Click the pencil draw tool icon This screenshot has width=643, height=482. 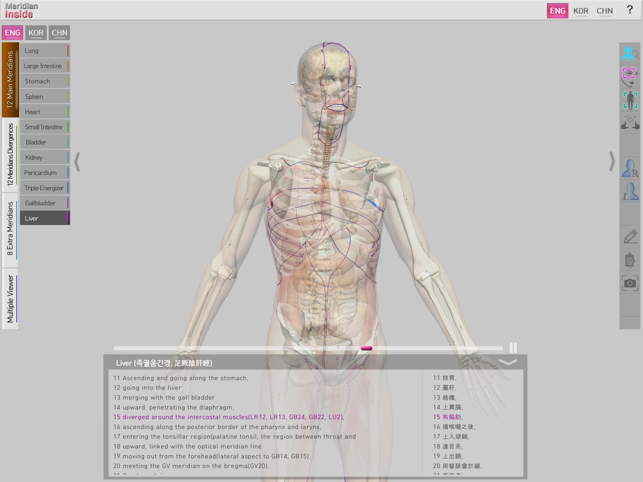click(x=630, y=237)
